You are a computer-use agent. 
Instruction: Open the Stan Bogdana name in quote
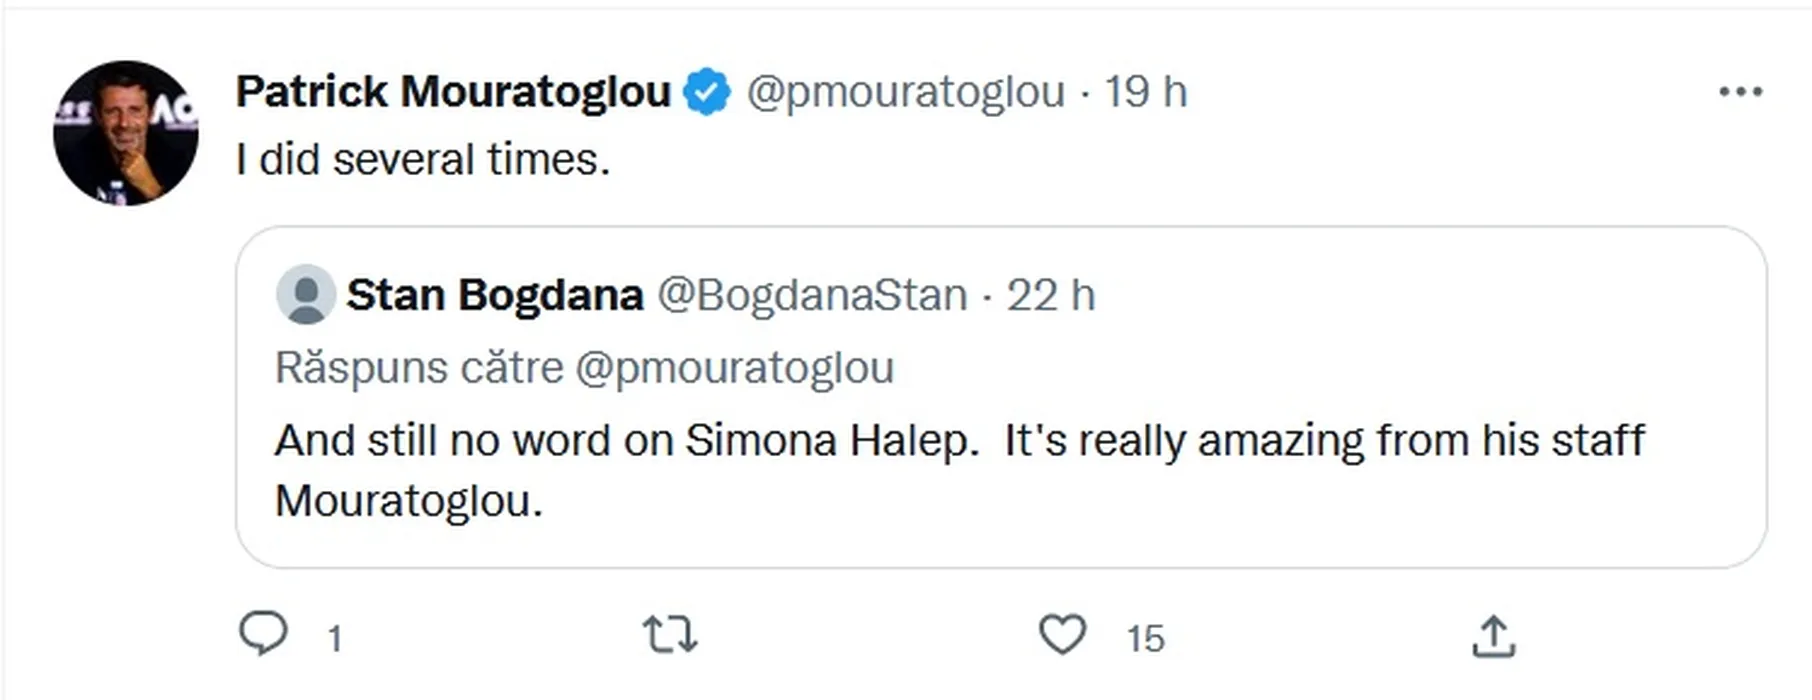(x=495, y=295)
